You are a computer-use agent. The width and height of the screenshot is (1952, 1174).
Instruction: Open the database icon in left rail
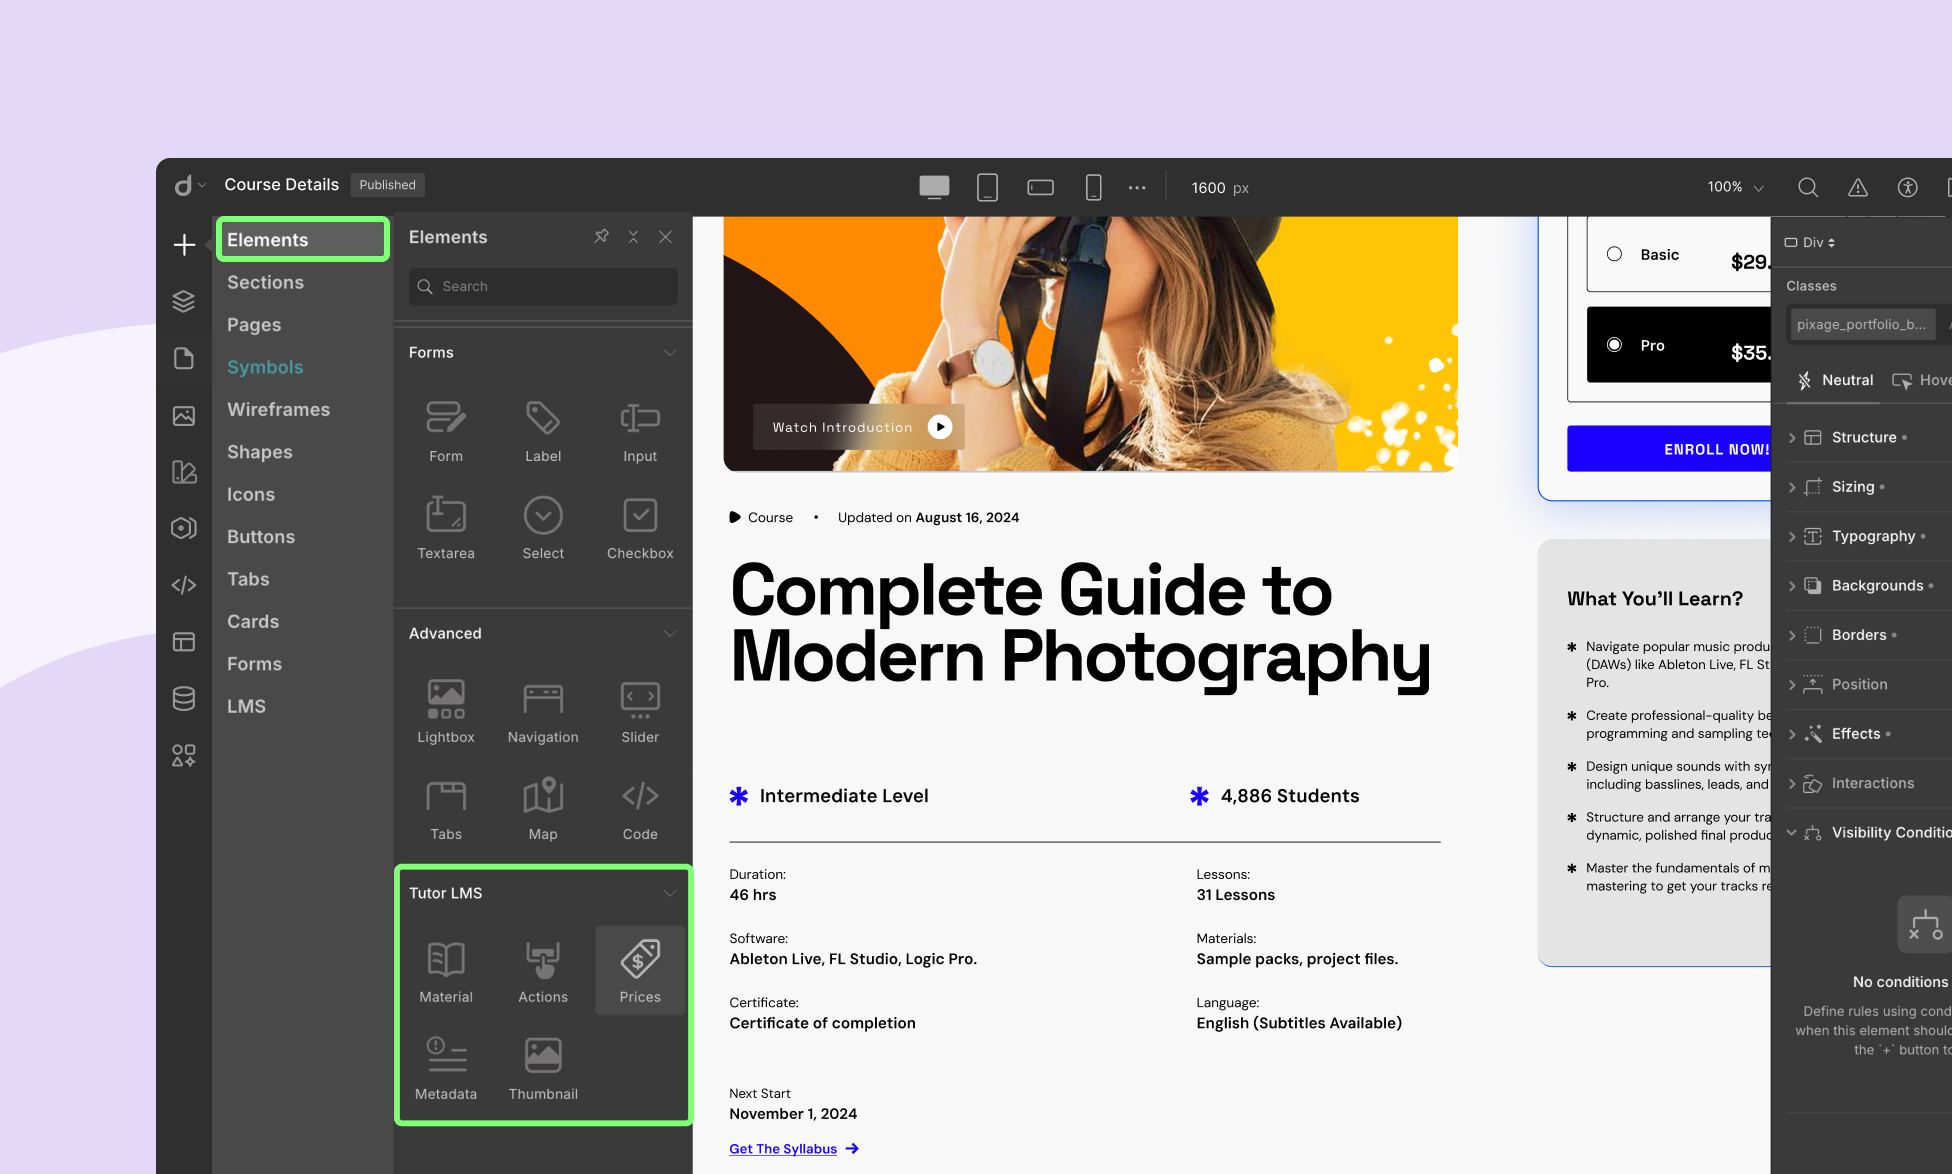pyautogui.click(x=184, y=699)
